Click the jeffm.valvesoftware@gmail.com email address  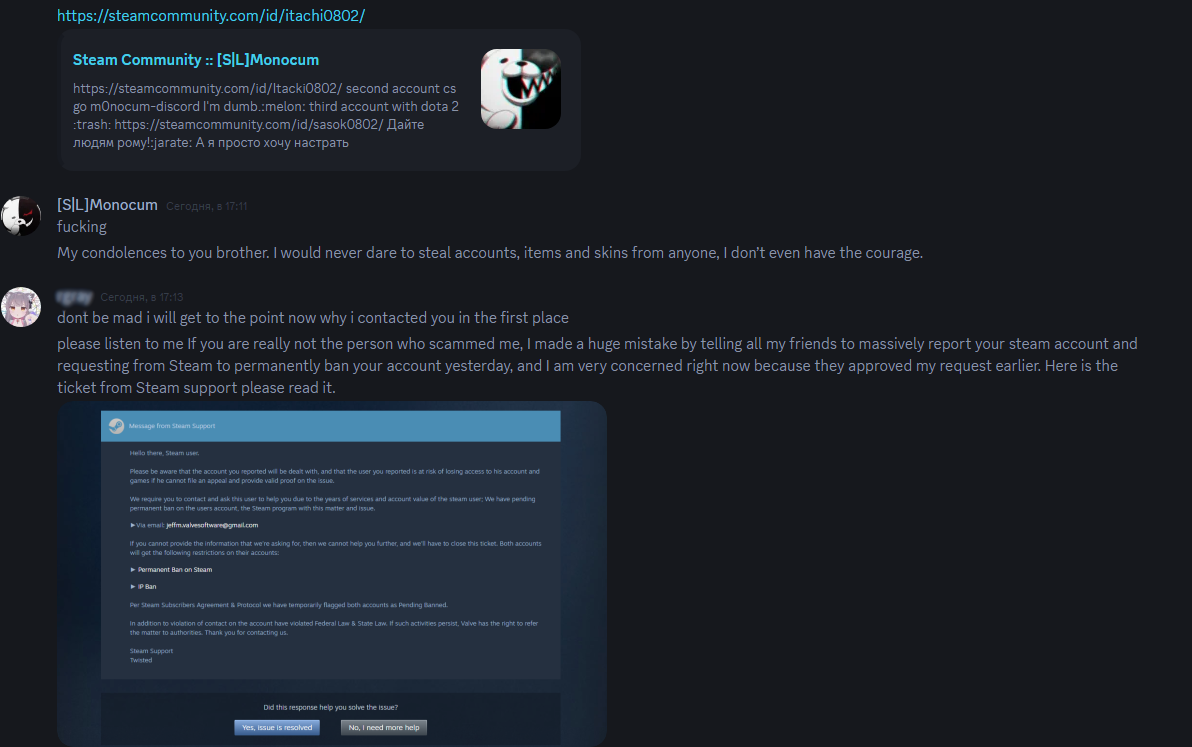[x=212, y=525]
